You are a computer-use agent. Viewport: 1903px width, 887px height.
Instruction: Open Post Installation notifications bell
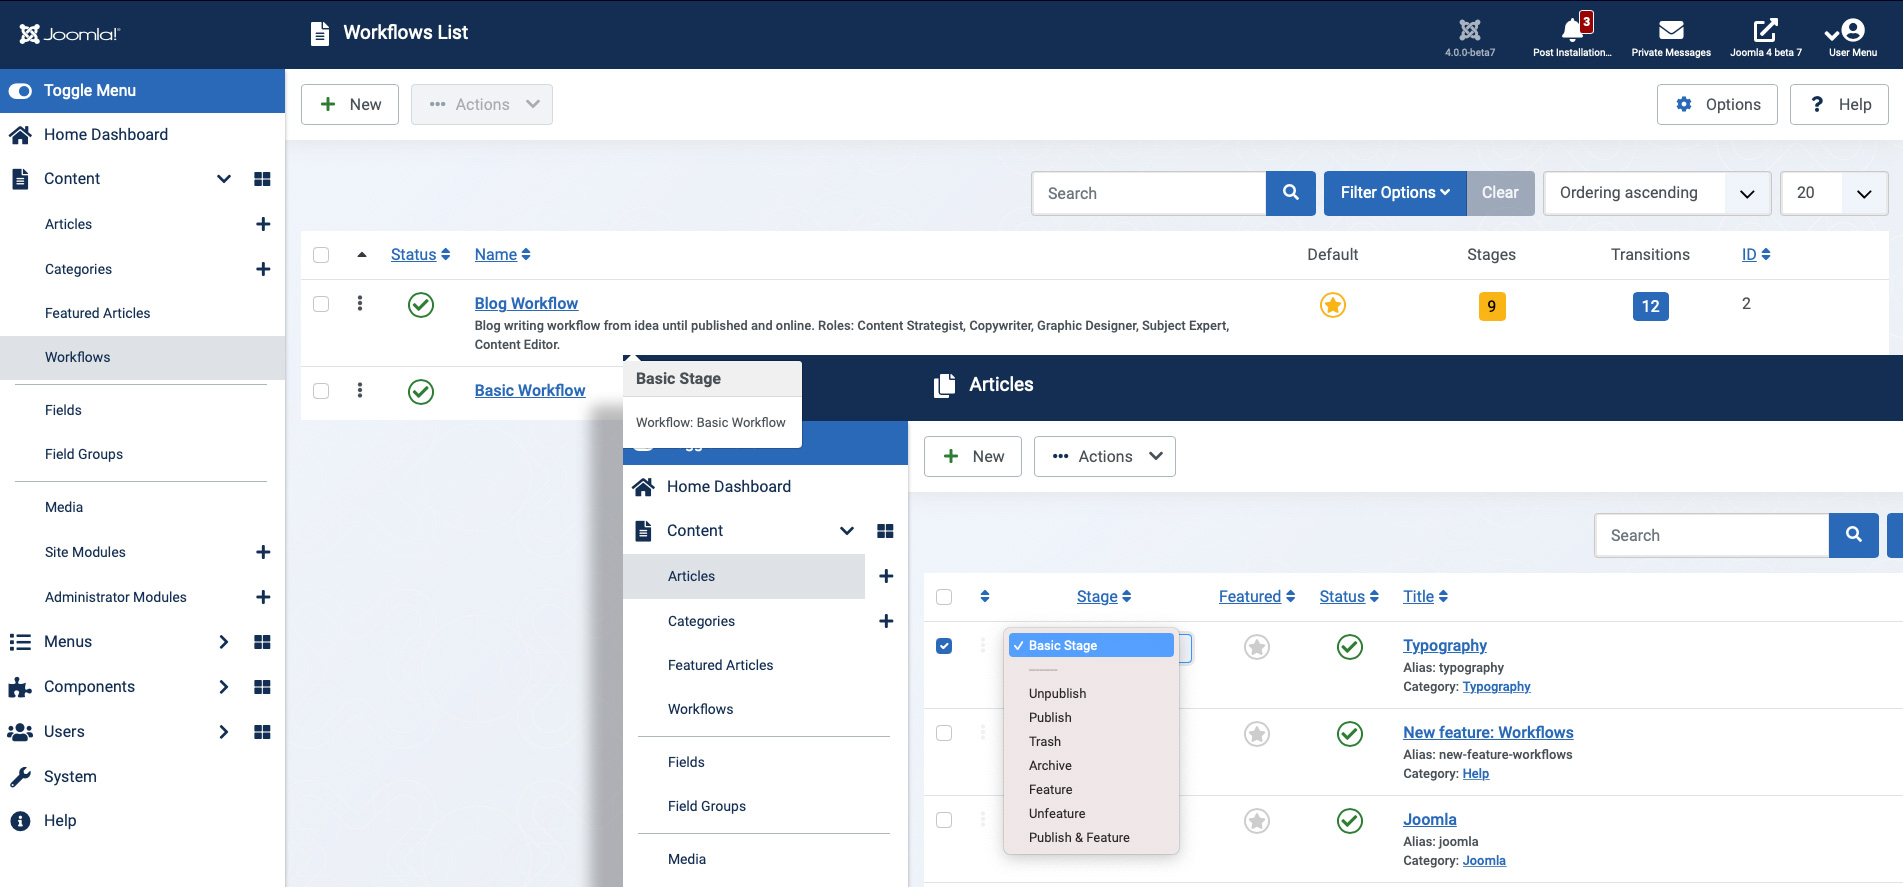1572,30
